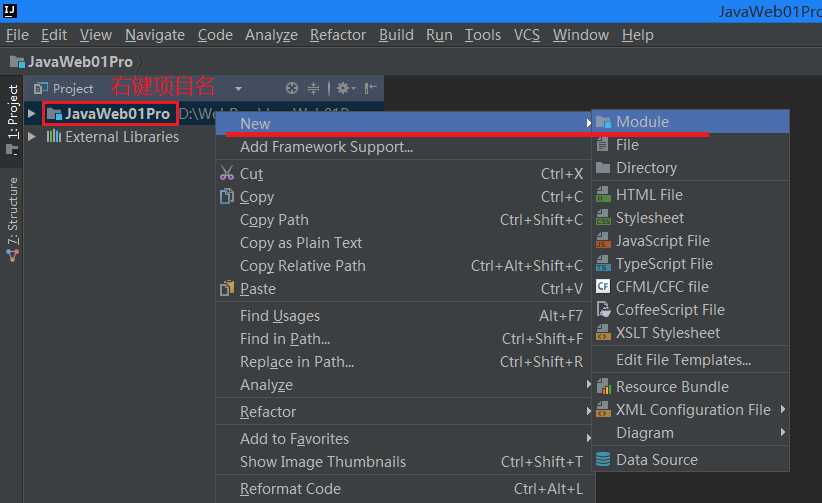The height and width of the screenshot is (503, 822).
Task: Click the HTML File icon
Action: (603, 195)
